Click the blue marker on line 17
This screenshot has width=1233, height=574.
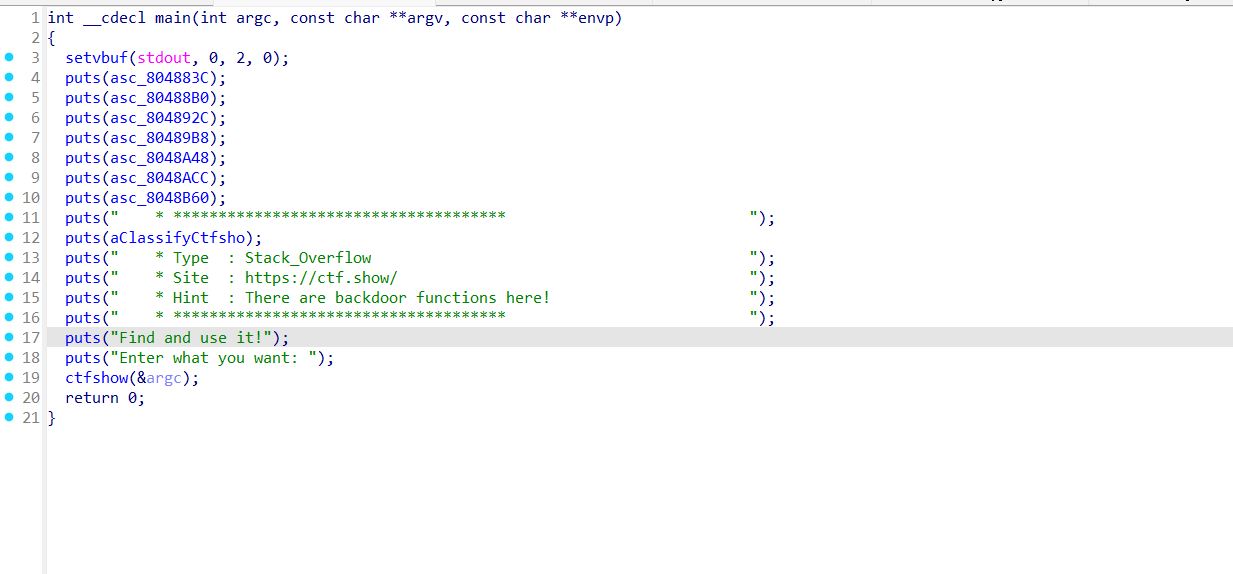tap(10, 338)
